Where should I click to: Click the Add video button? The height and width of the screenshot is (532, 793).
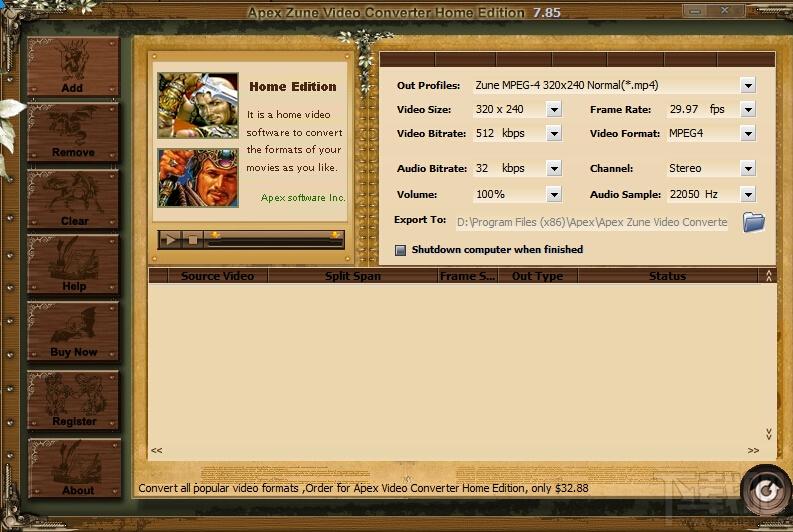click(x=73, y=66)
